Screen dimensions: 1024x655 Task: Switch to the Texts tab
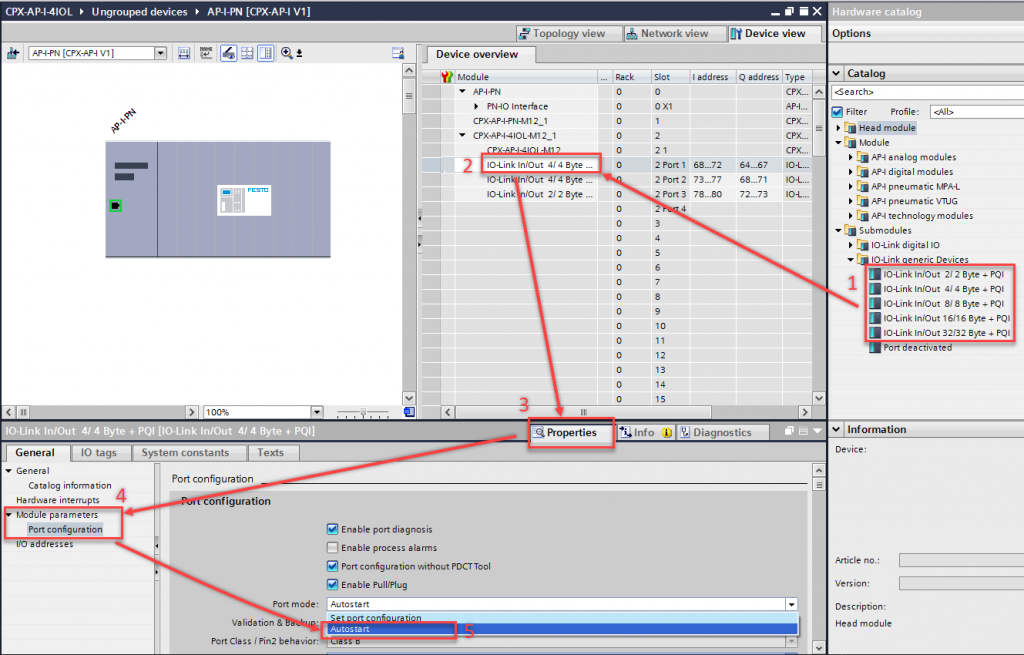pyautogui.click(x=270, y=453)
